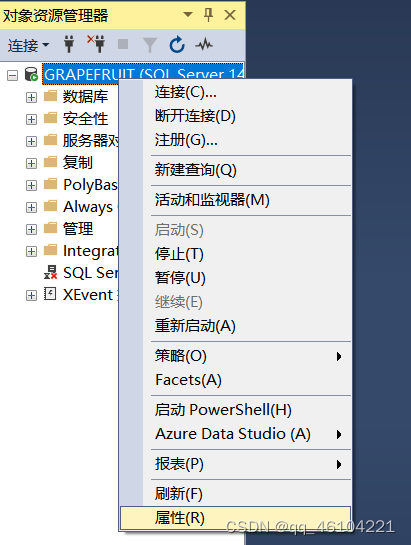
Task: Open the panel window position dropdown arrow
Action: (x=188, y=15)
